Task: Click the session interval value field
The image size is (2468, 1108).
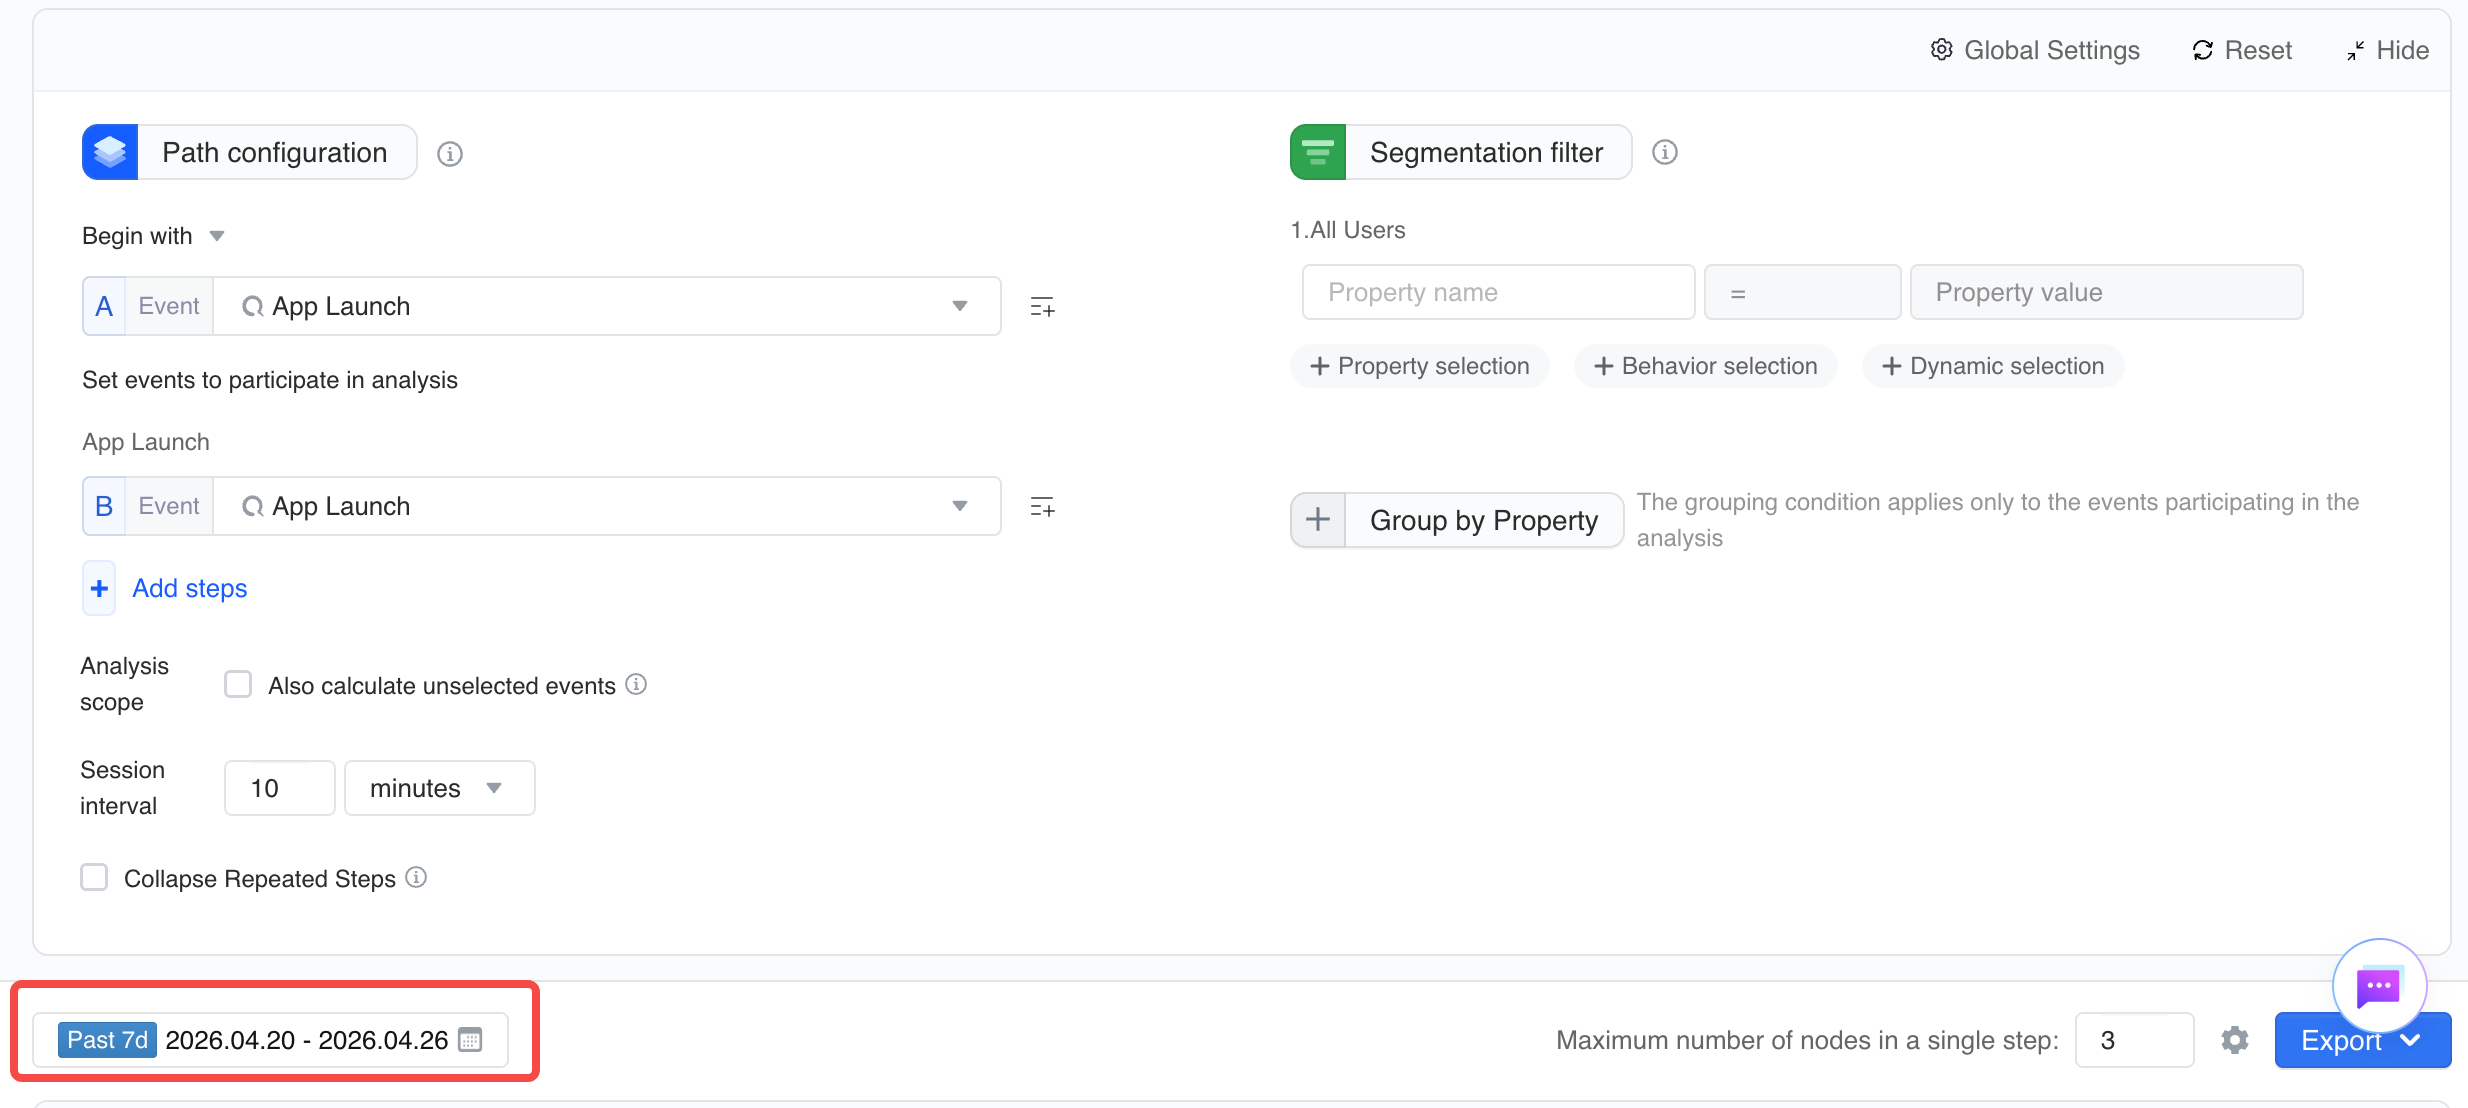Action: (280, 788)
